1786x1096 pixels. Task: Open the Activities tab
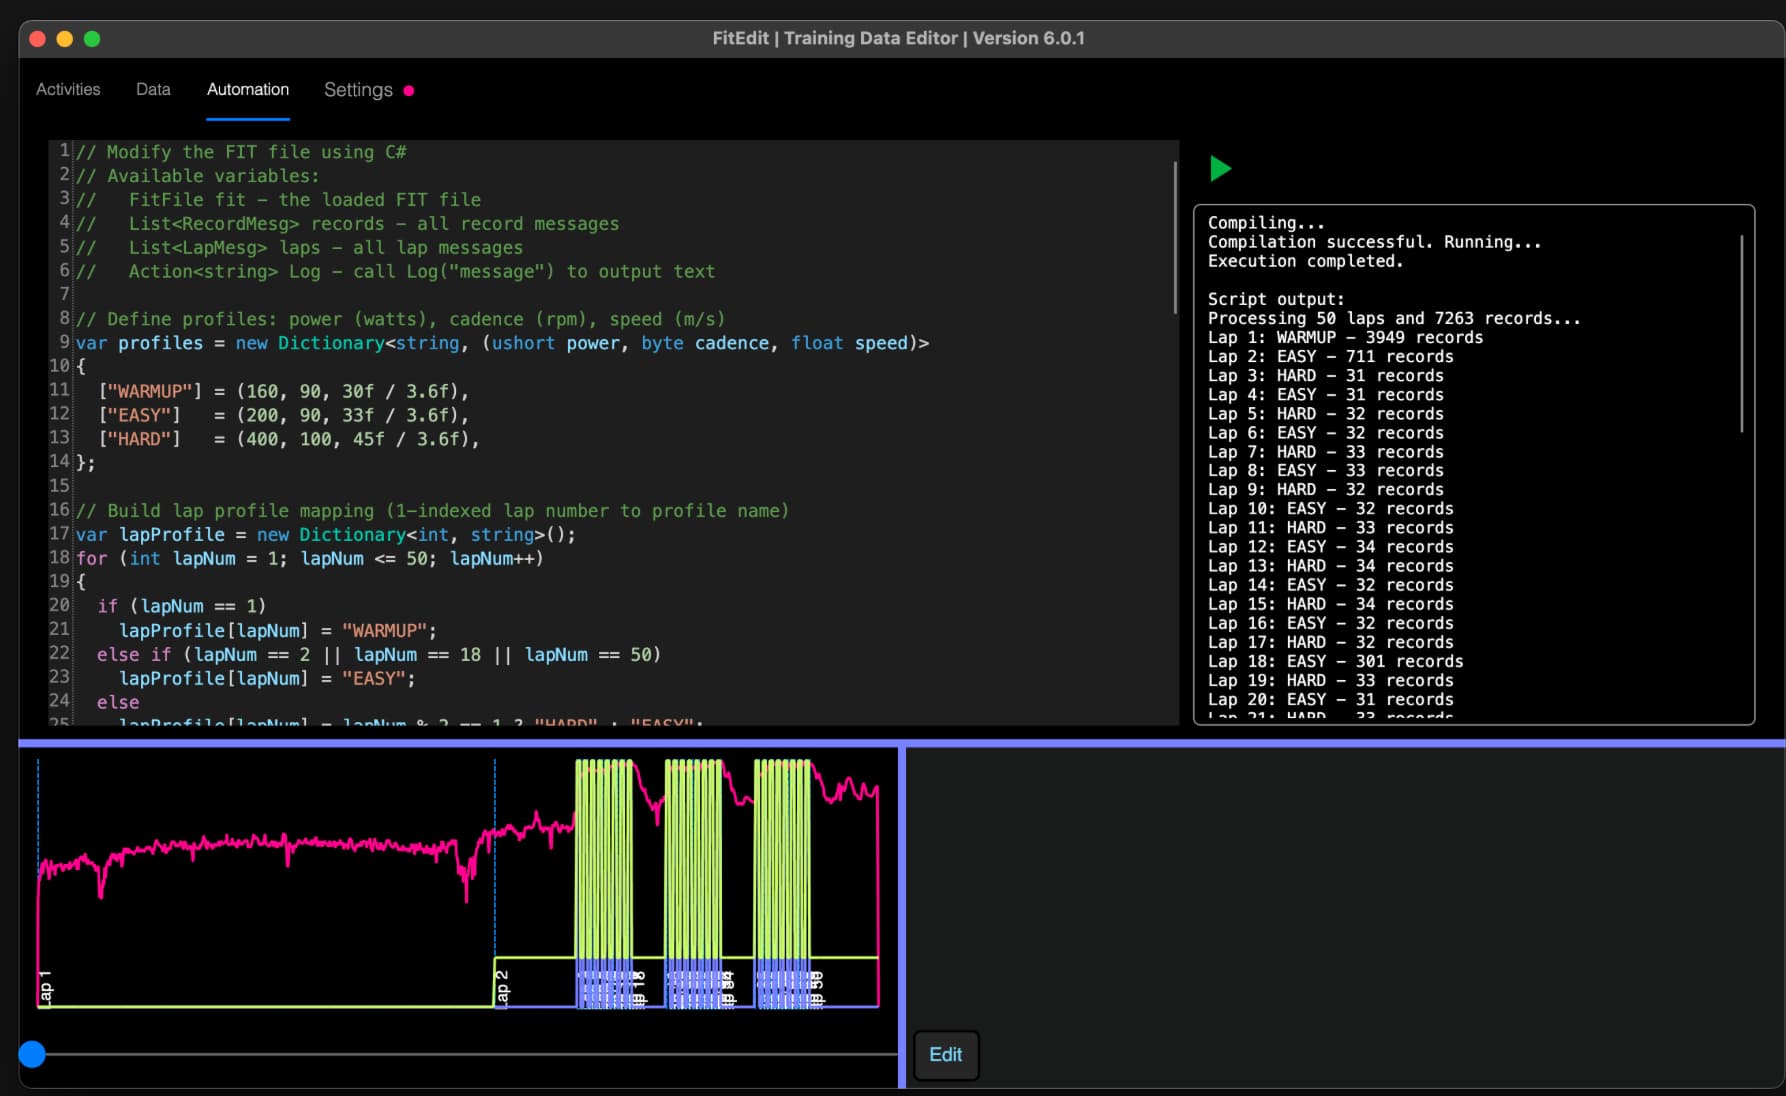(x=68, y=90)
